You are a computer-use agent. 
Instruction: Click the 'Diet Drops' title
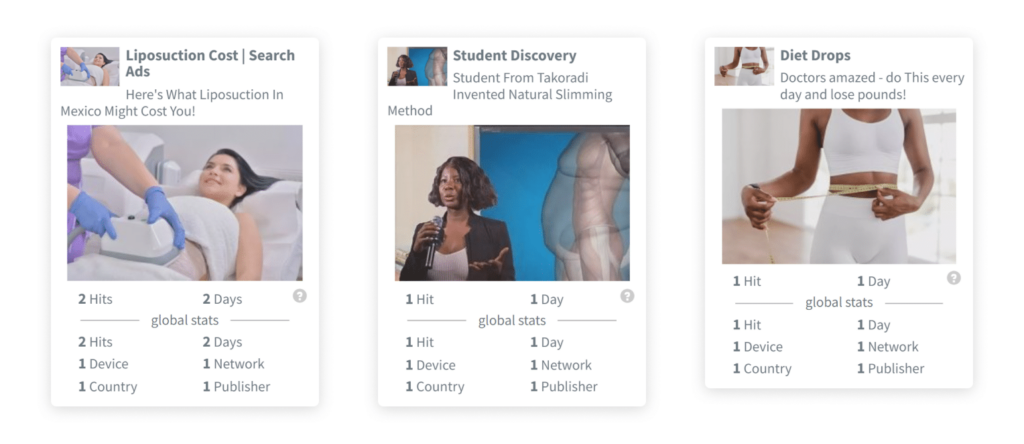(x=815, y=56)
